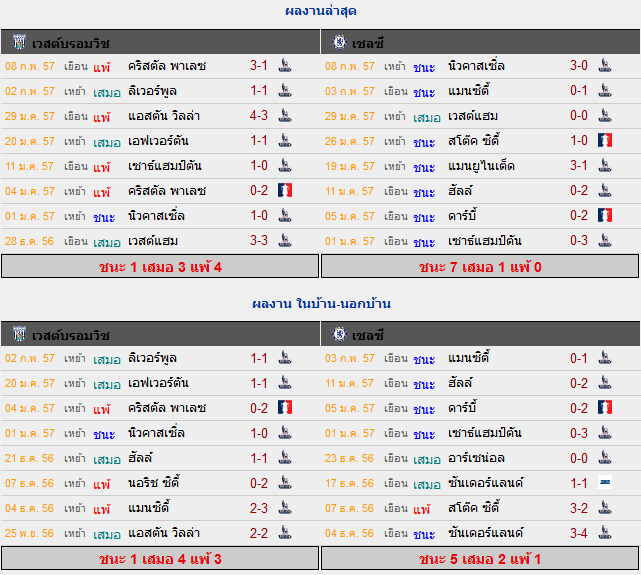Click the summary ชนะ 1 เสมอ 4 แพ้ 3
This screenshot has height=575, width=641.
point(160,559)
